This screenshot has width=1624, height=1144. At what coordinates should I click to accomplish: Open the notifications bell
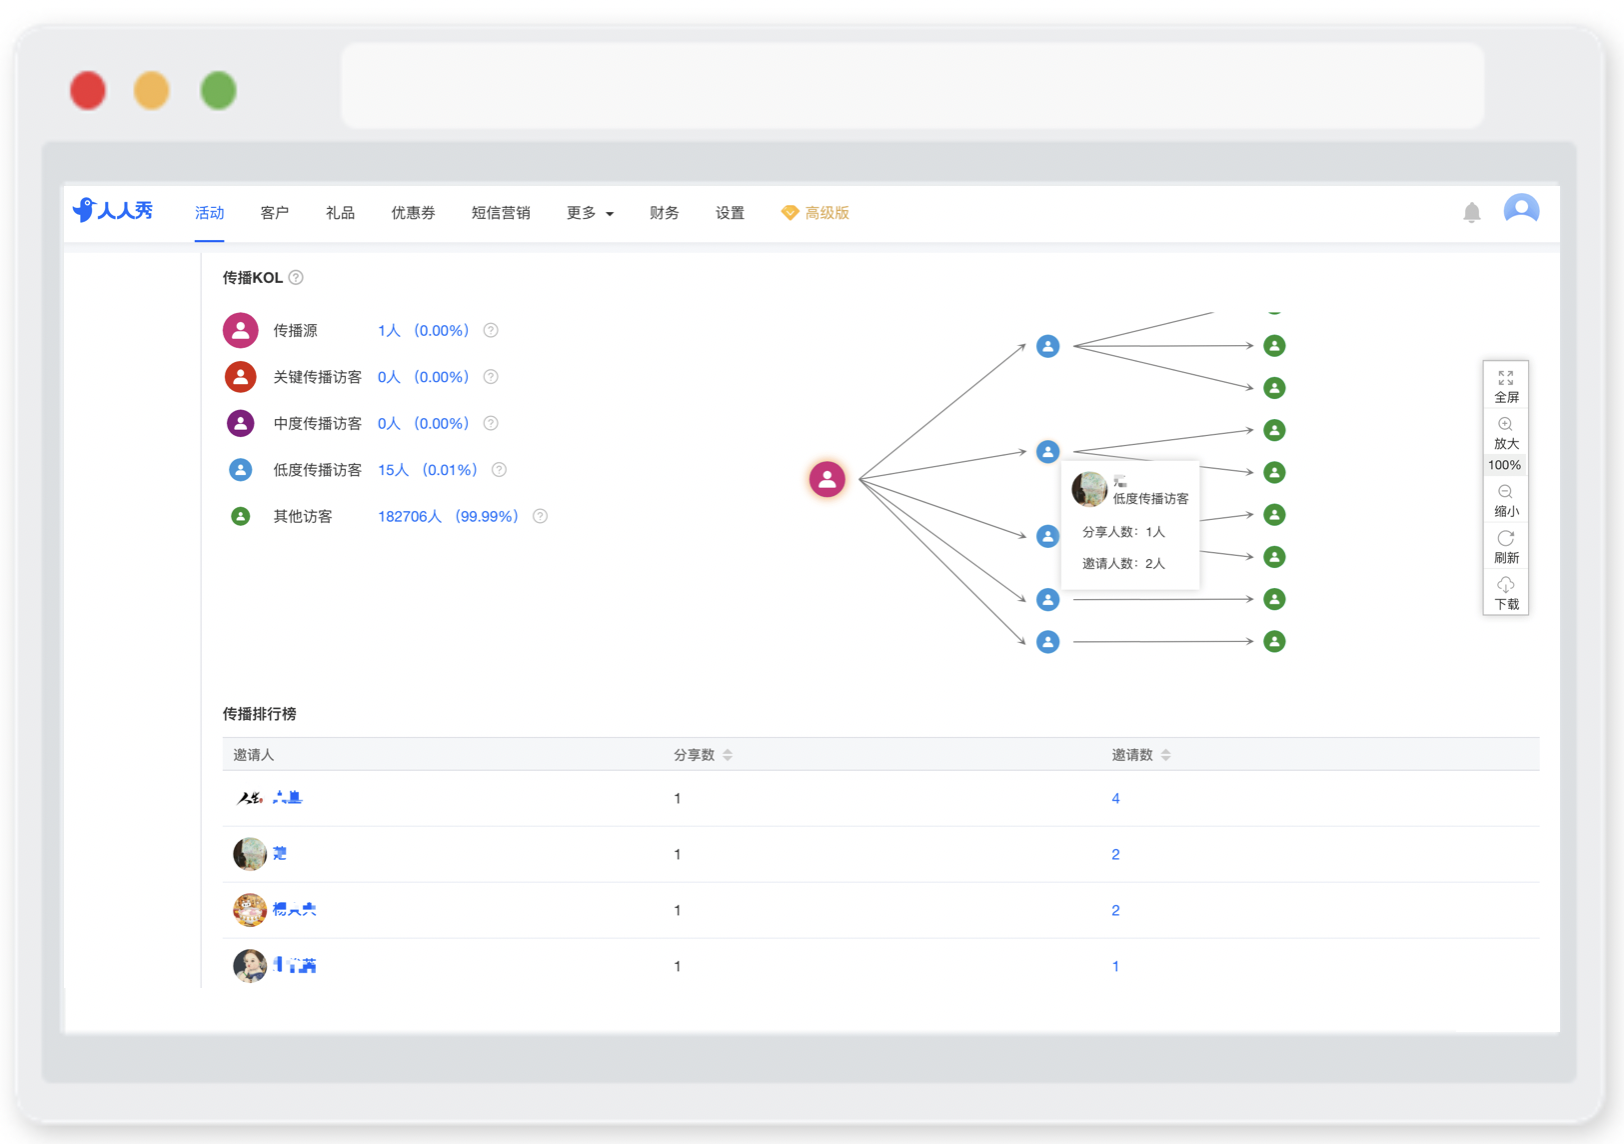tap(1471, 212)
